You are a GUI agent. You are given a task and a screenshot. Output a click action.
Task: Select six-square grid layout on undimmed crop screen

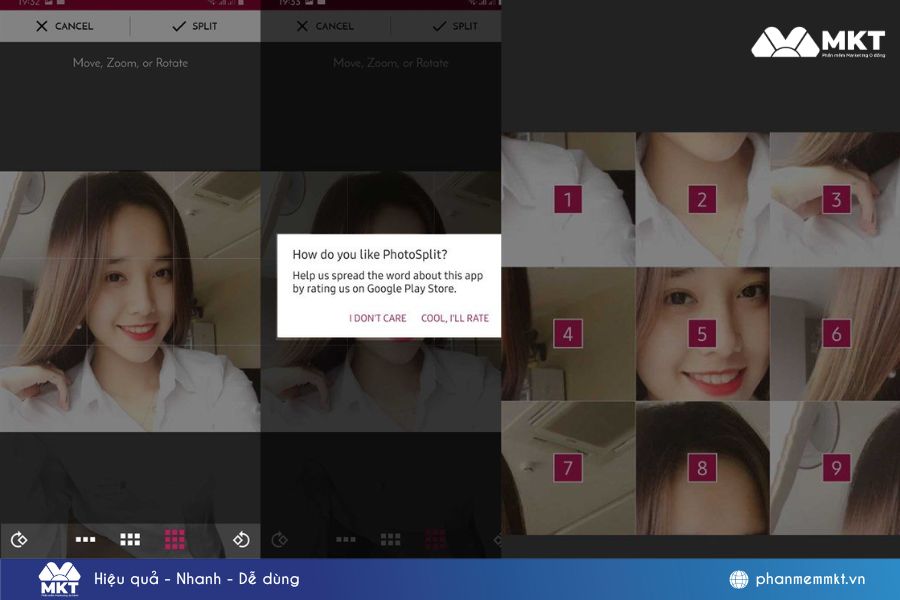[130, 539]
